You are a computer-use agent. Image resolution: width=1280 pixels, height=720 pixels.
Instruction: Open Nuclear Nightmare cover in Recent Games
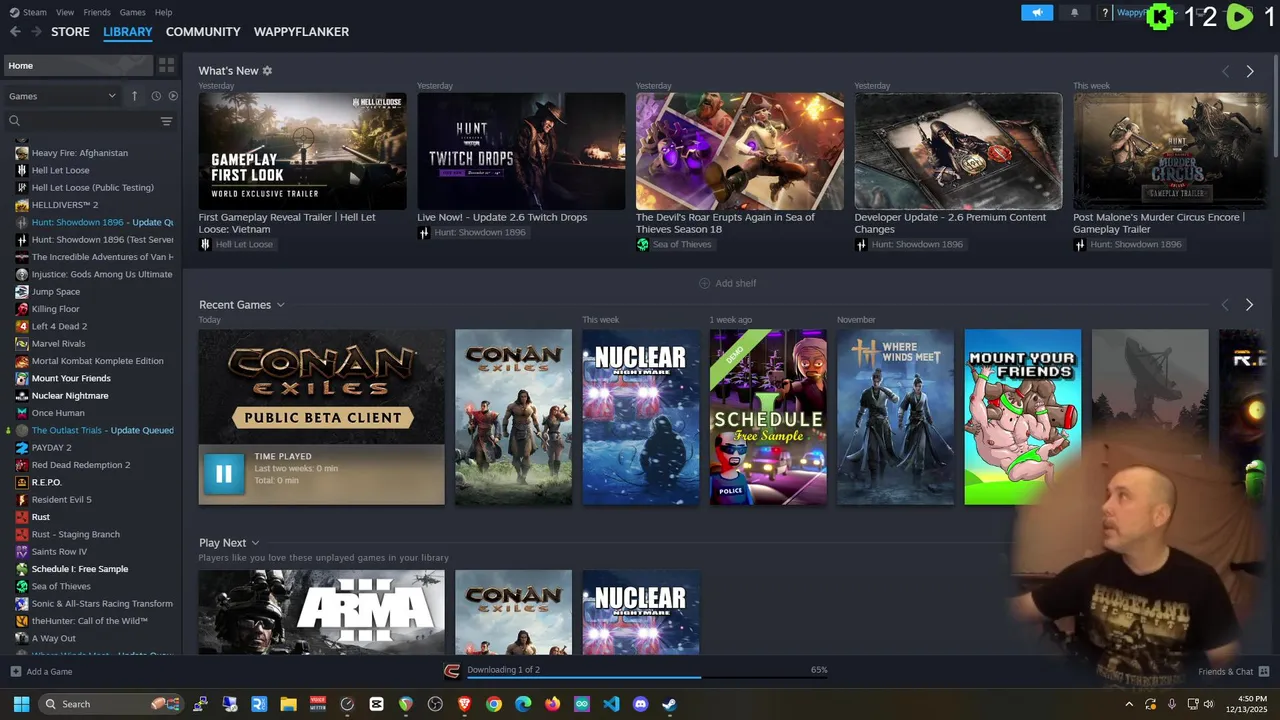click(641, 417)
